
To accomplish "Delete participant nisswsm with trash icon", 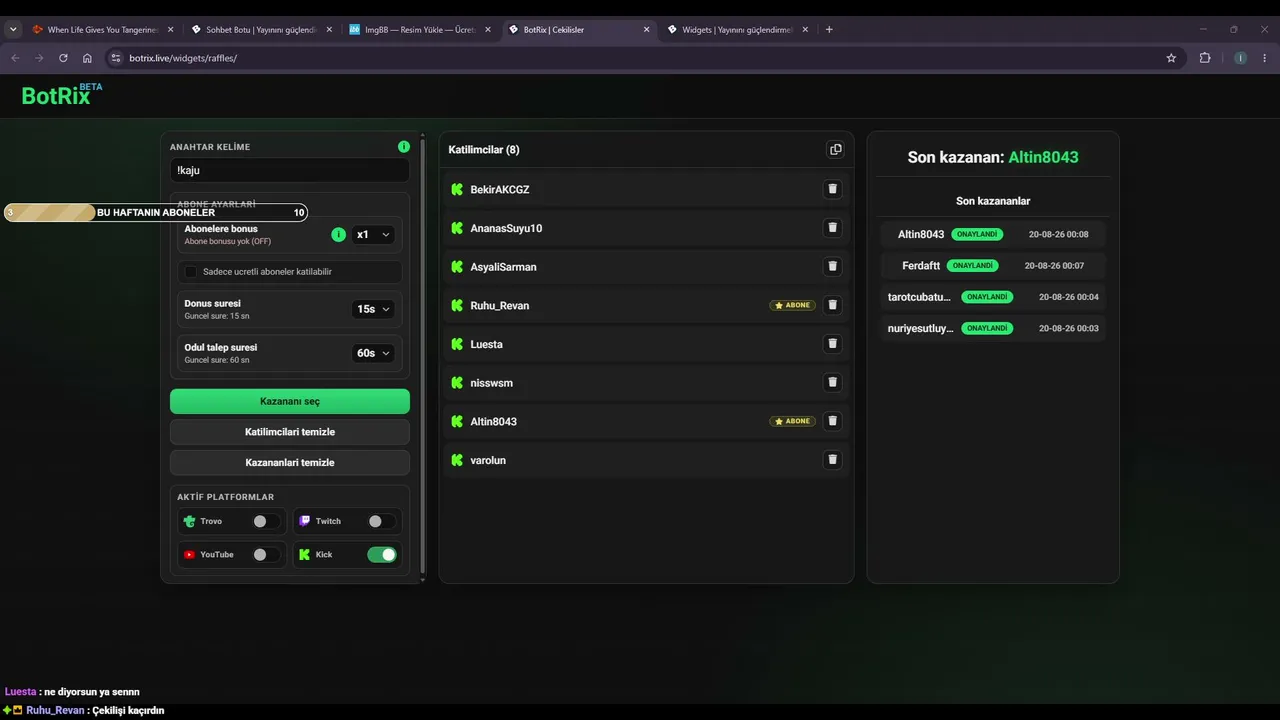I will pyautogui.click(x=832, y=382).
